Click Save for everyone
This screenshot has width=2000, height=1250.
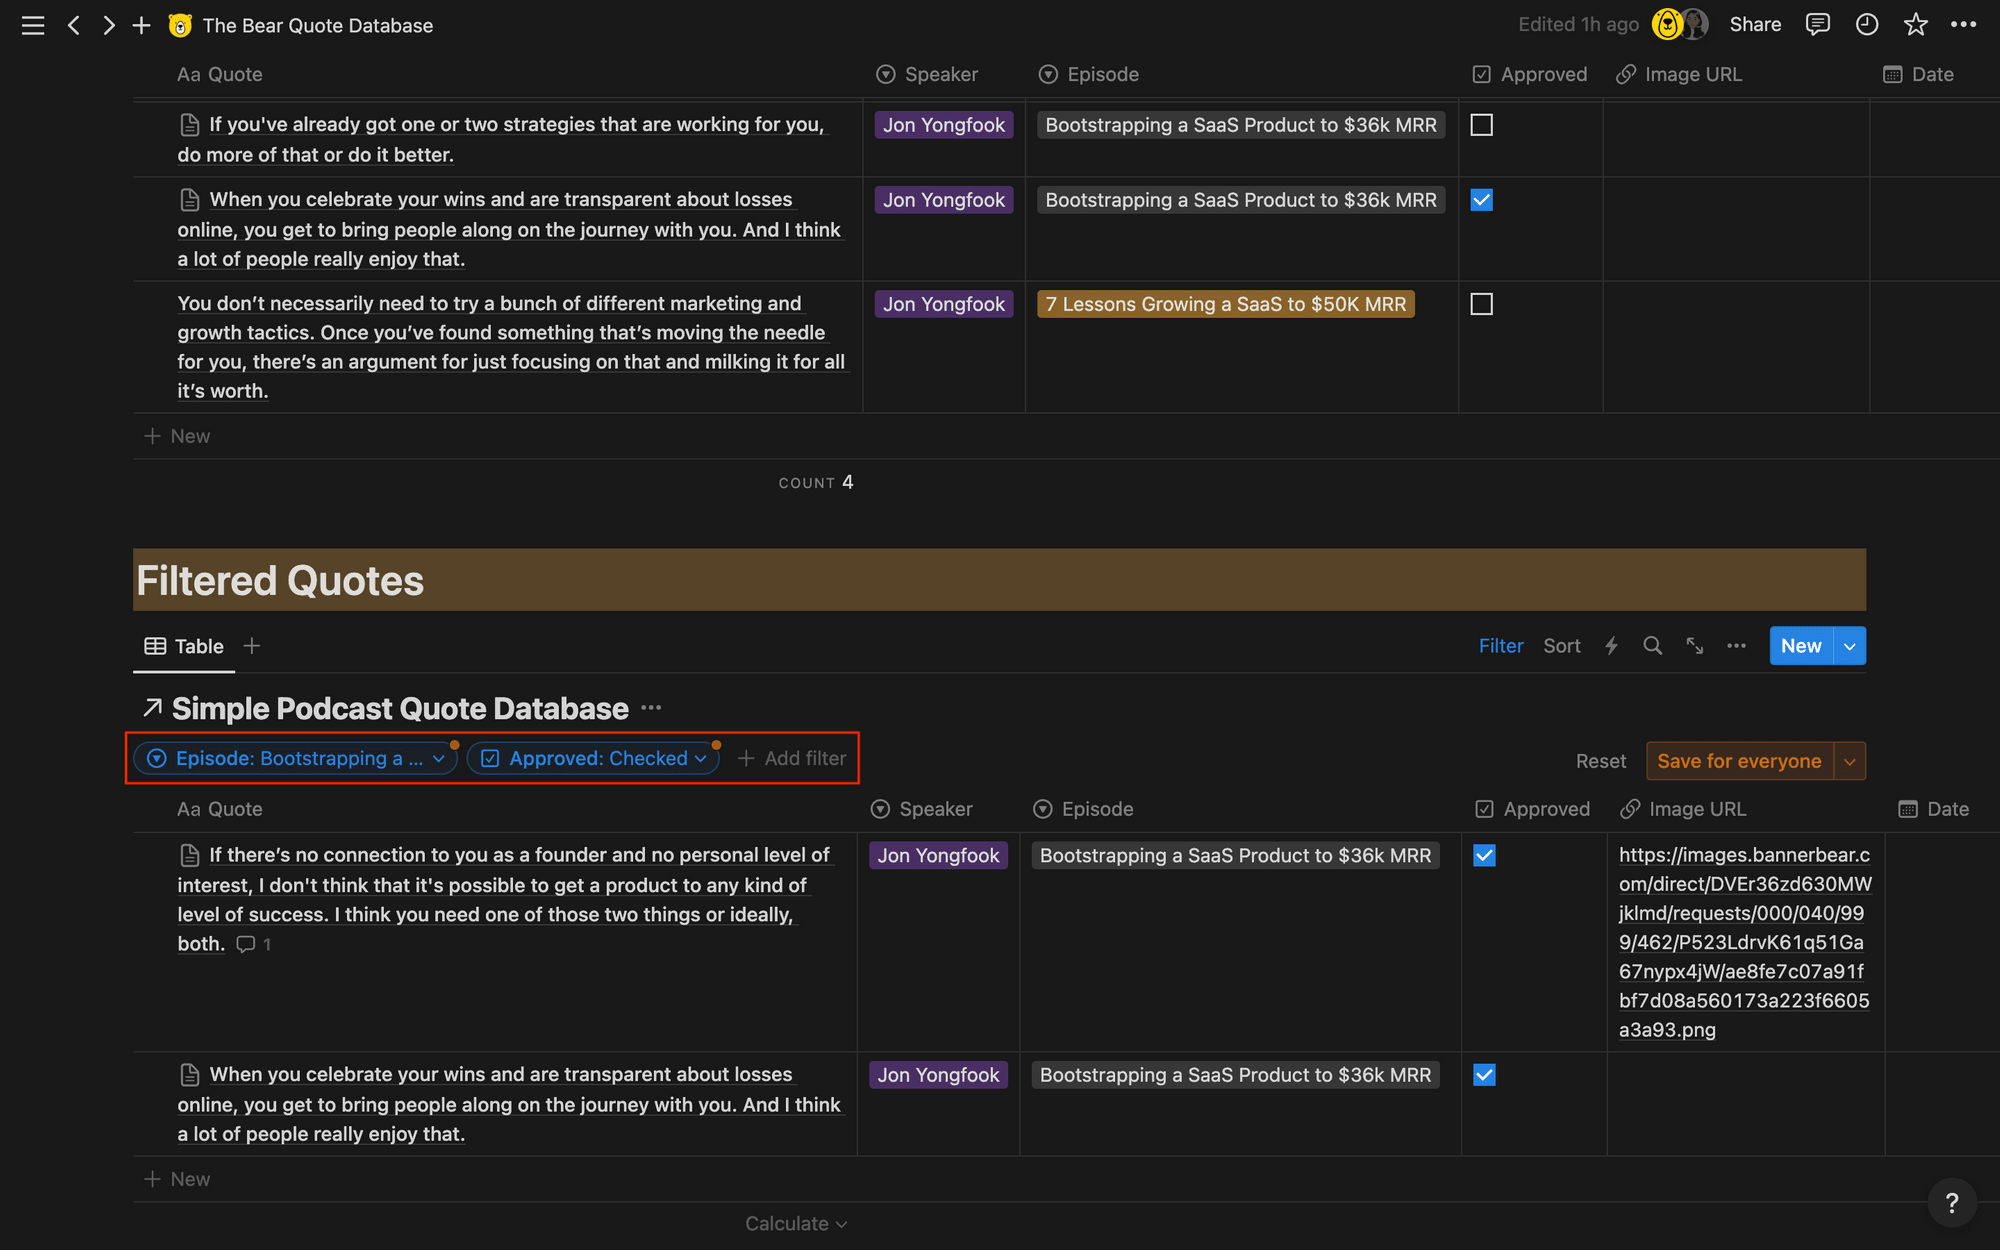pos(1739,760)
